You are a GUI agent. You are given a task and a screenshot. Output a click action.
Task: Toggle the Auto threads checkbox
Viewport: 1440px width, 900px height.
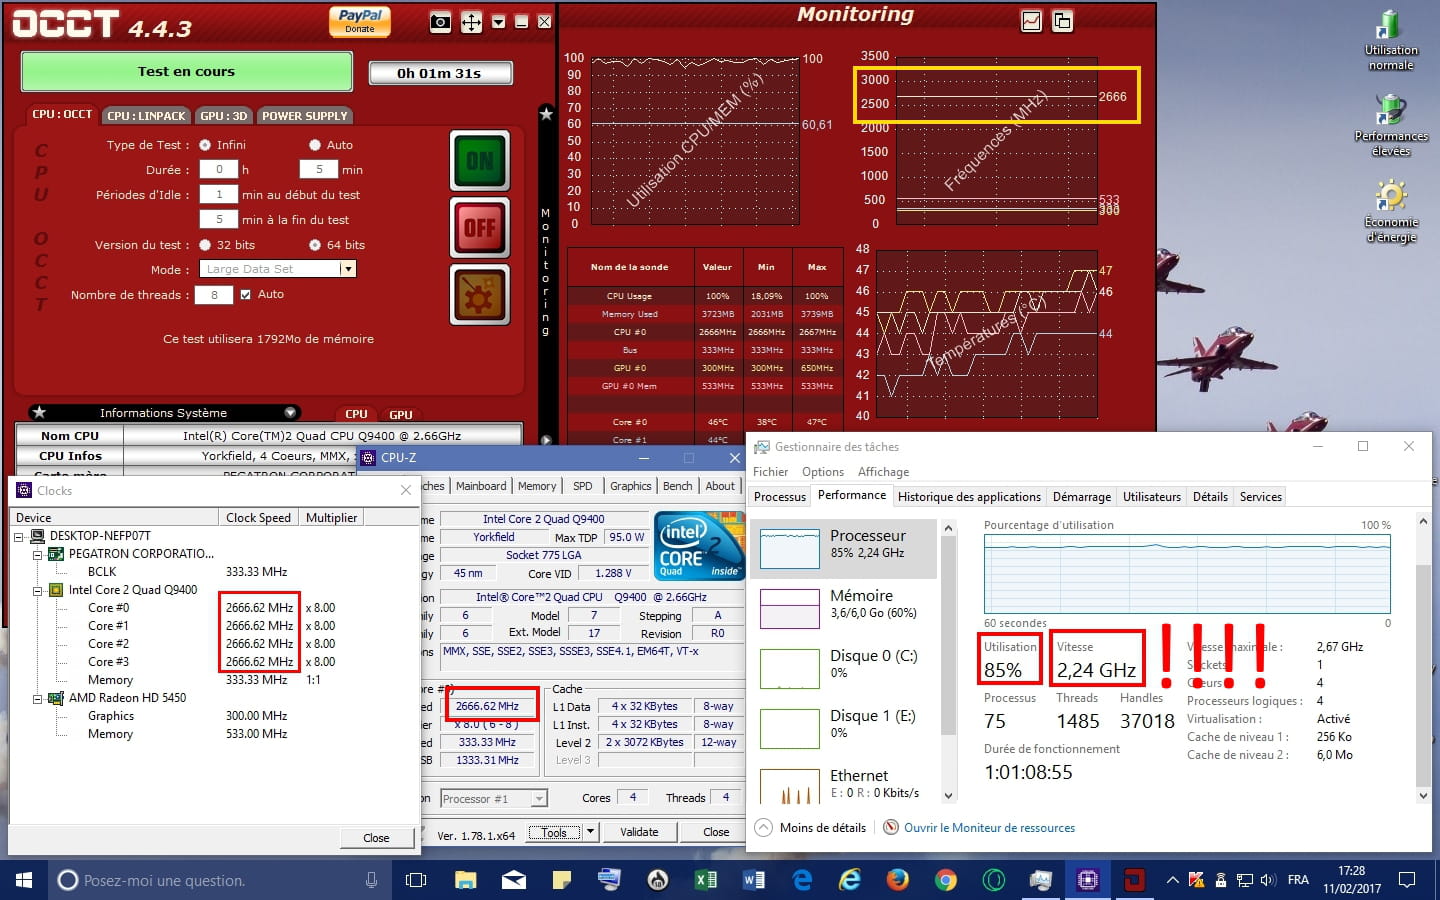[x=245, y=295]
